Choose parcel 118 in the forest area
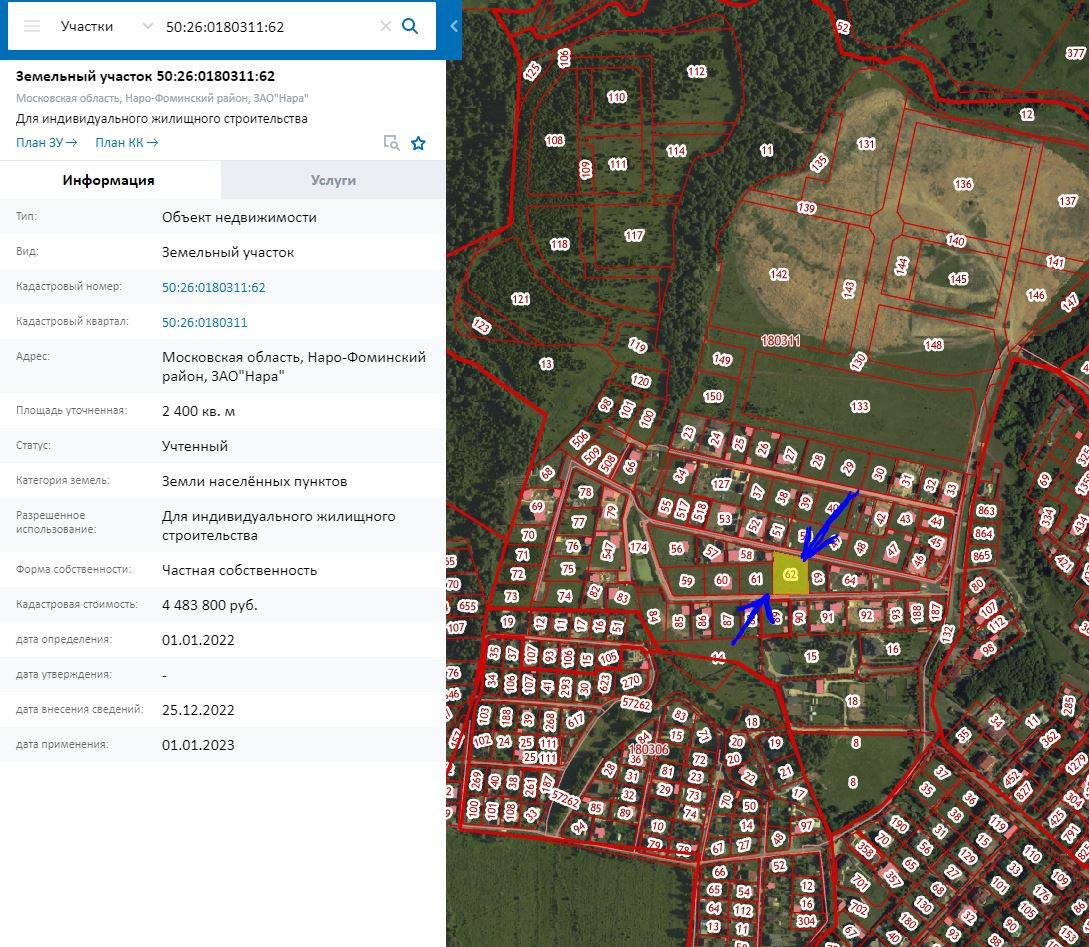 [x=558, y=244]
